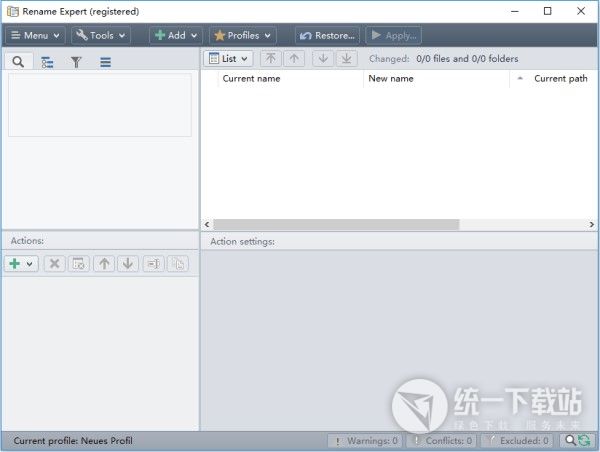Click the right scroll arrow of file list

[592, 224]
